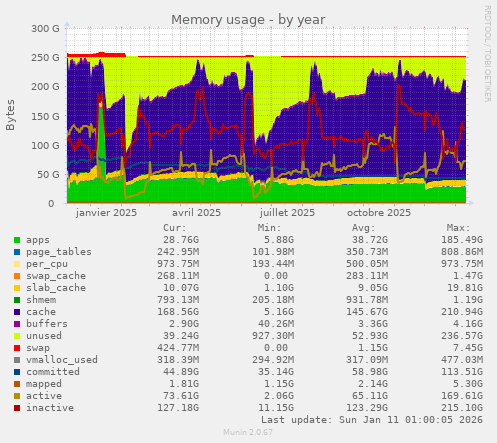Select the 'swap_cache' legend label
Screen dimensions: 497x443
point(56,276)
